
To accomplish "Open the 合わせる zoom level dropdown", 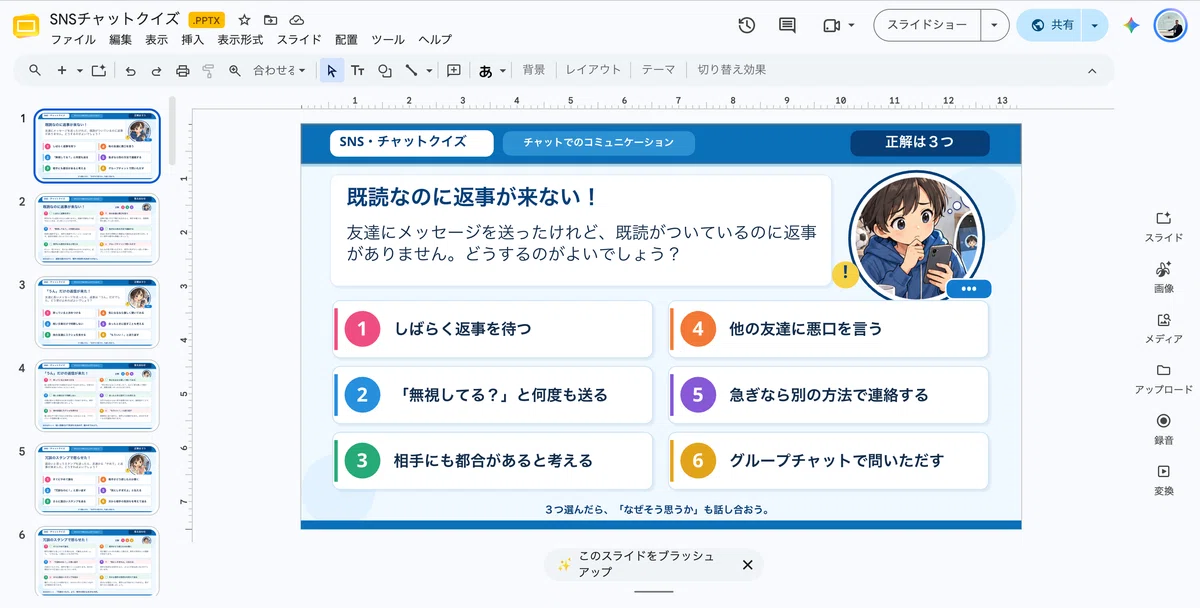I will [279, 70].
